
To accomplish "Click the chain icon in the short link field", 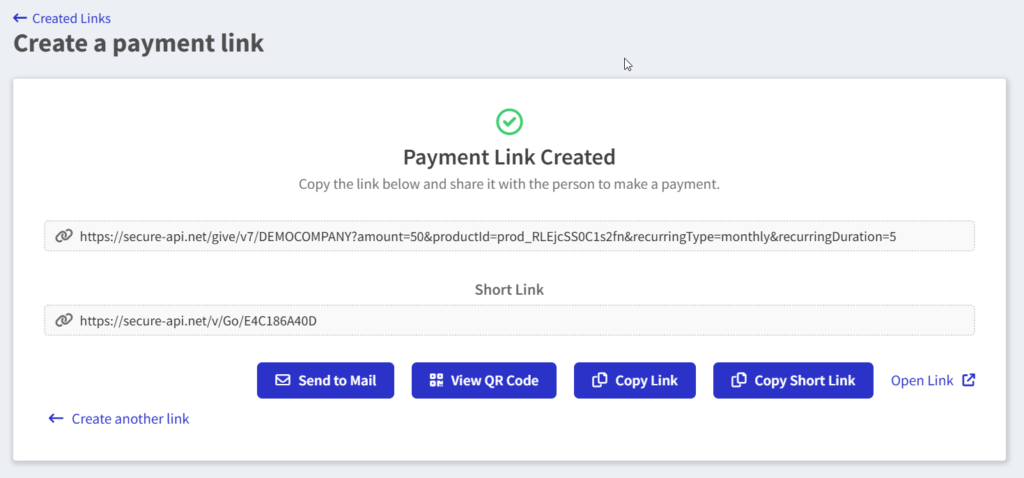I will [63, 320].
